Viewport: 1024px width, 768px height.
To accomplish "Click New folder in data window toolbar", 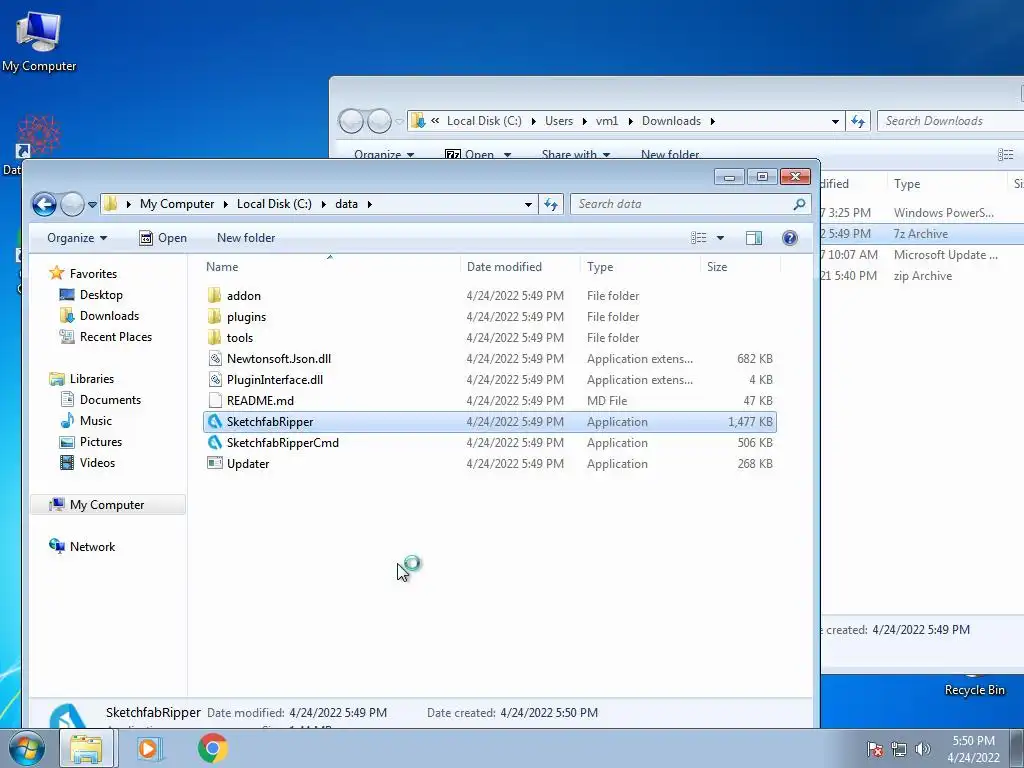I will 246,238.
